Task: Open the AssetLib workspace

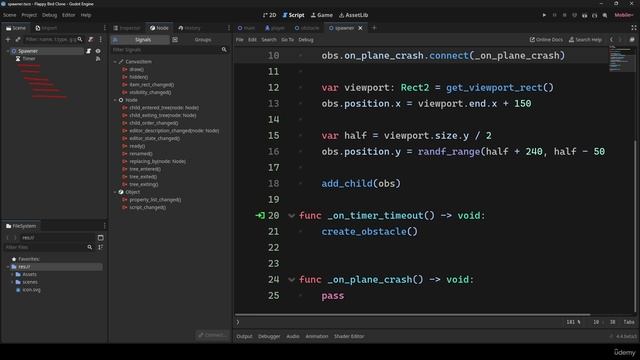Action: pos(353,15)
